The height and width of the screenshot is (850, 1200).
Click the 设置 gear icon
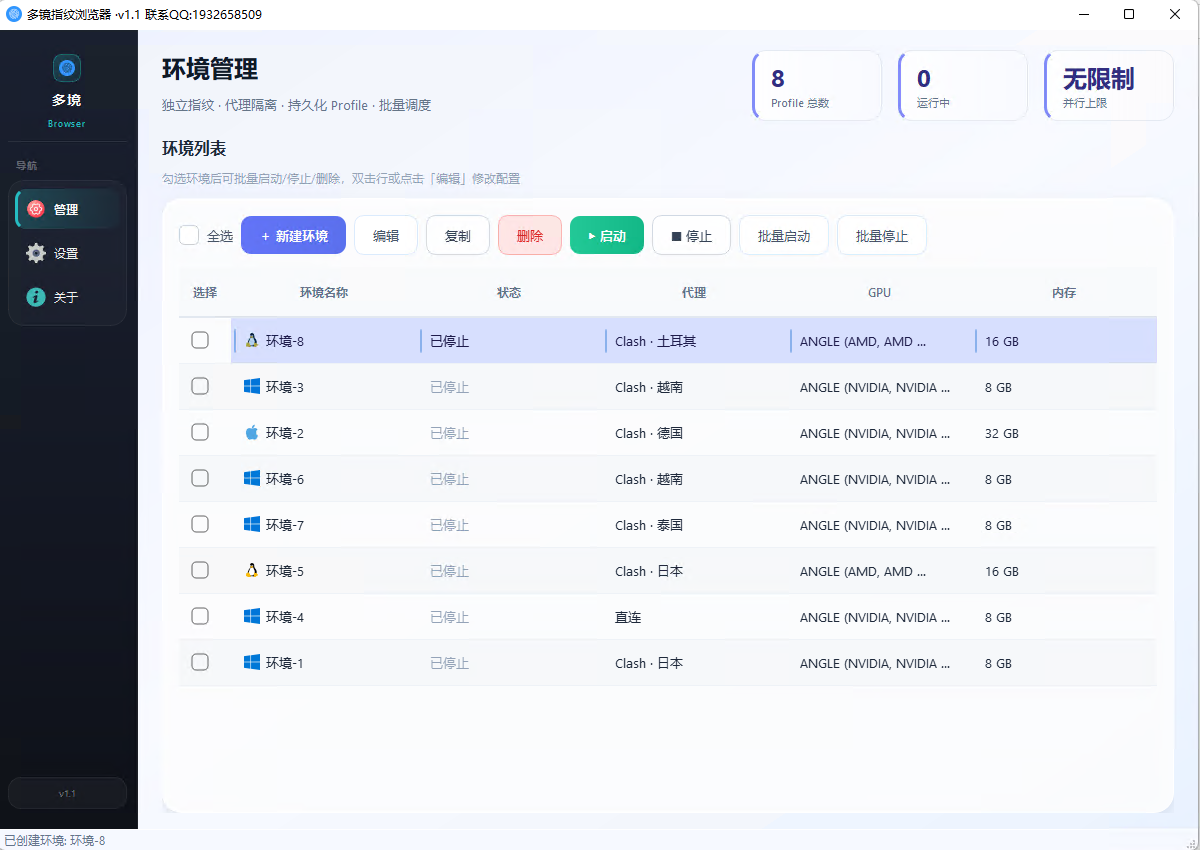[36, 253]
